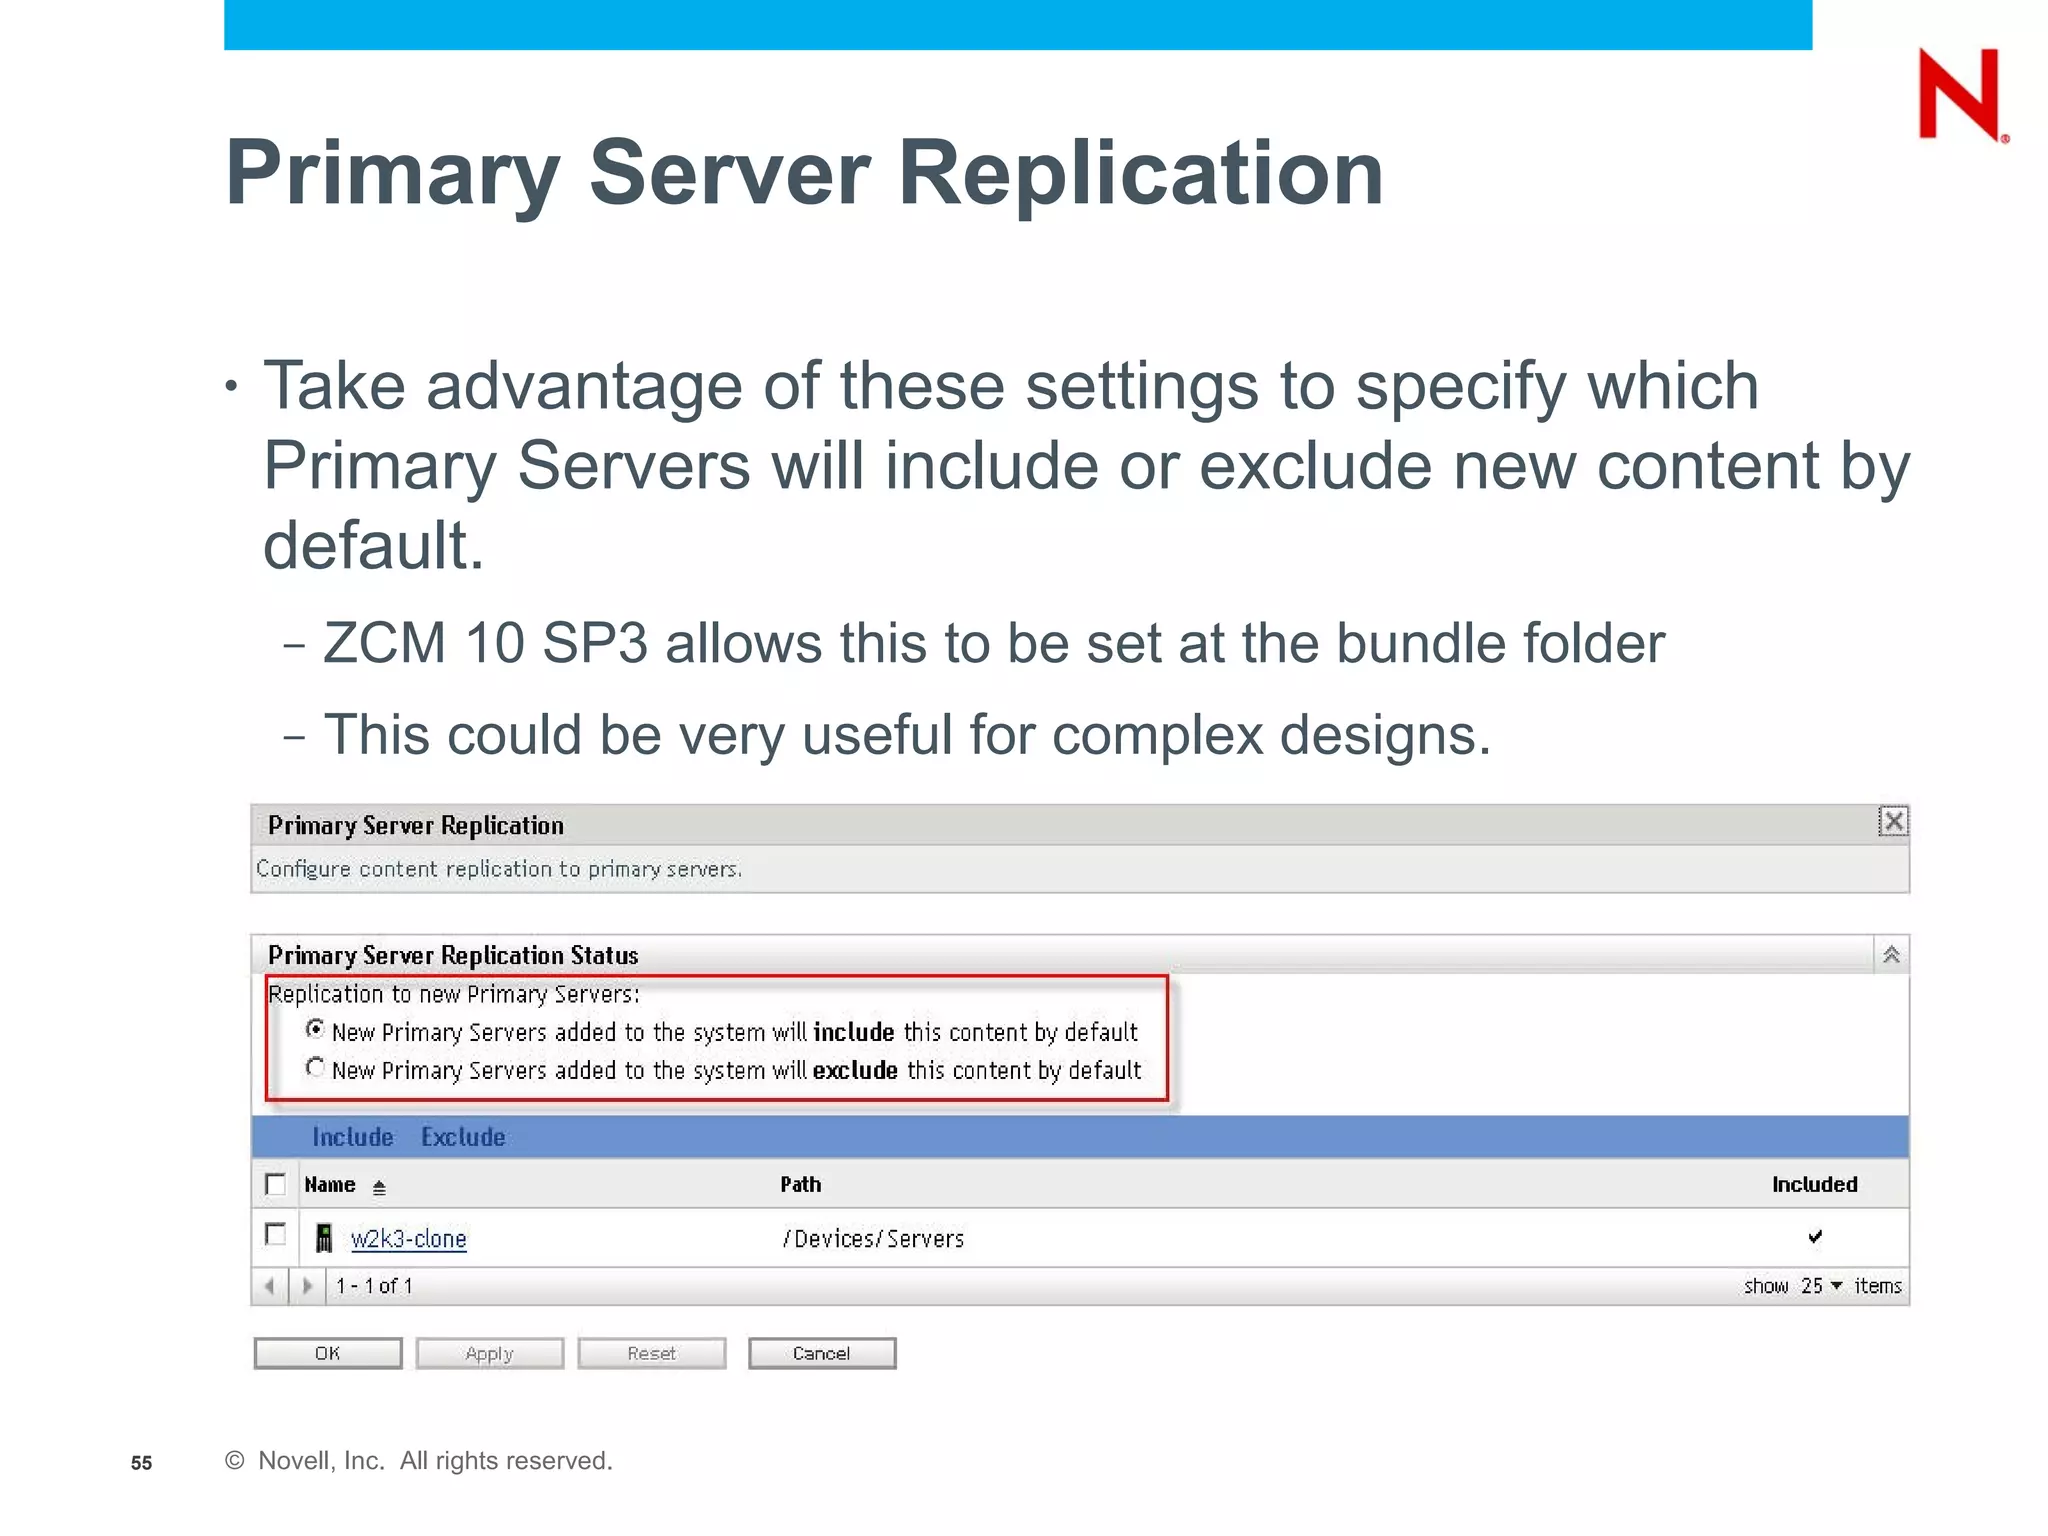Click the Path column header
The image size is (2048, 1536).
coord(801,1185)
